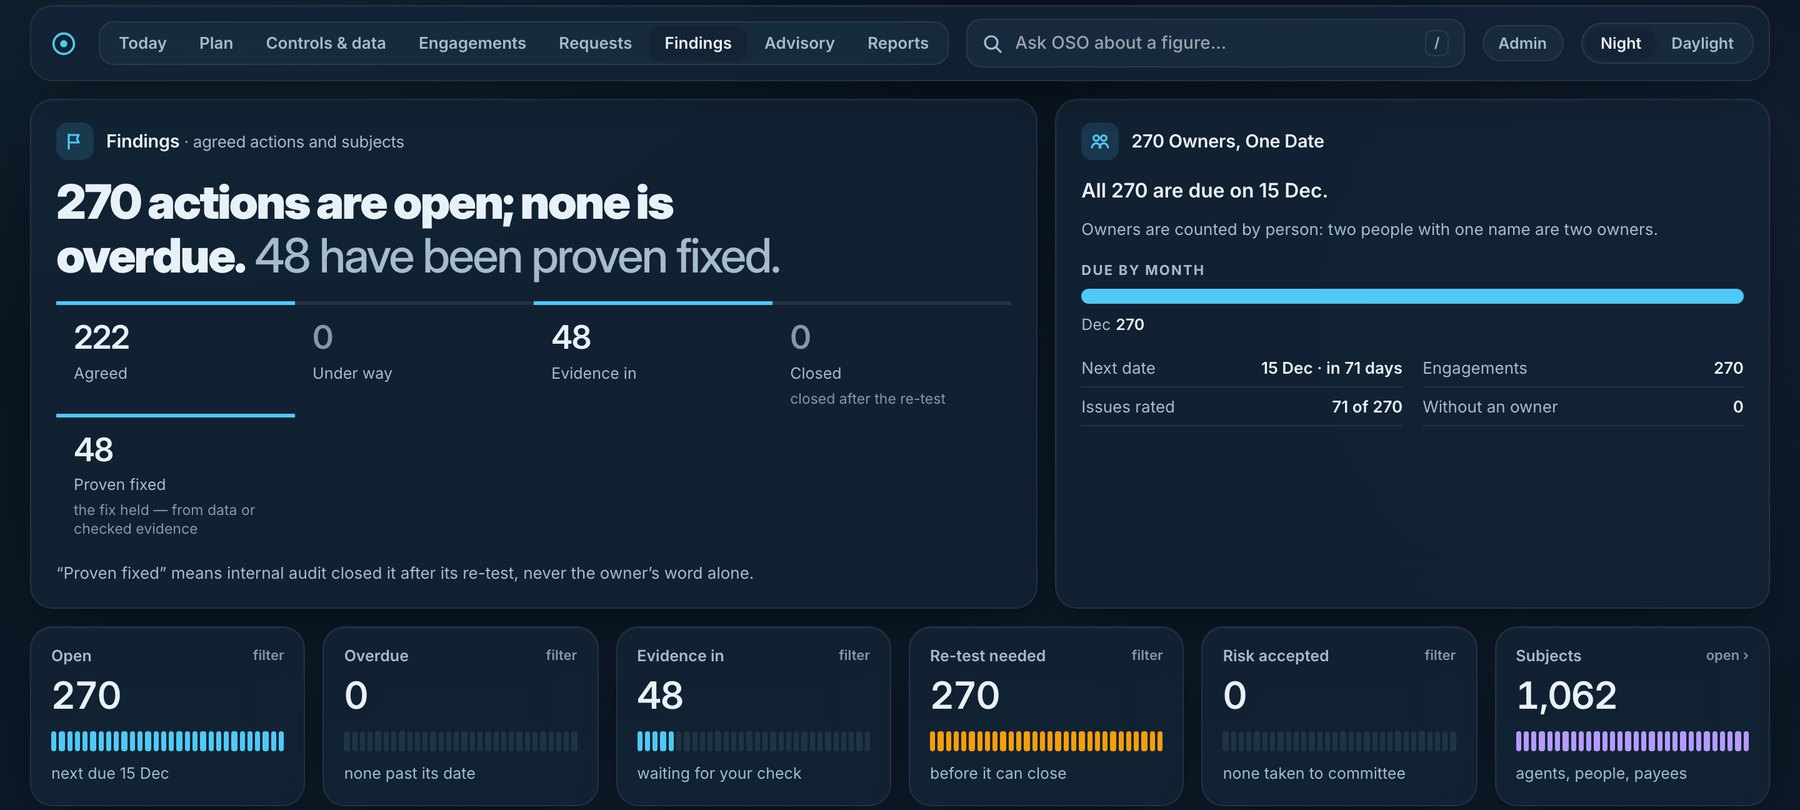Click the owners people icon
This screenshot has width=1800, height=810.
coord(1099,141)
